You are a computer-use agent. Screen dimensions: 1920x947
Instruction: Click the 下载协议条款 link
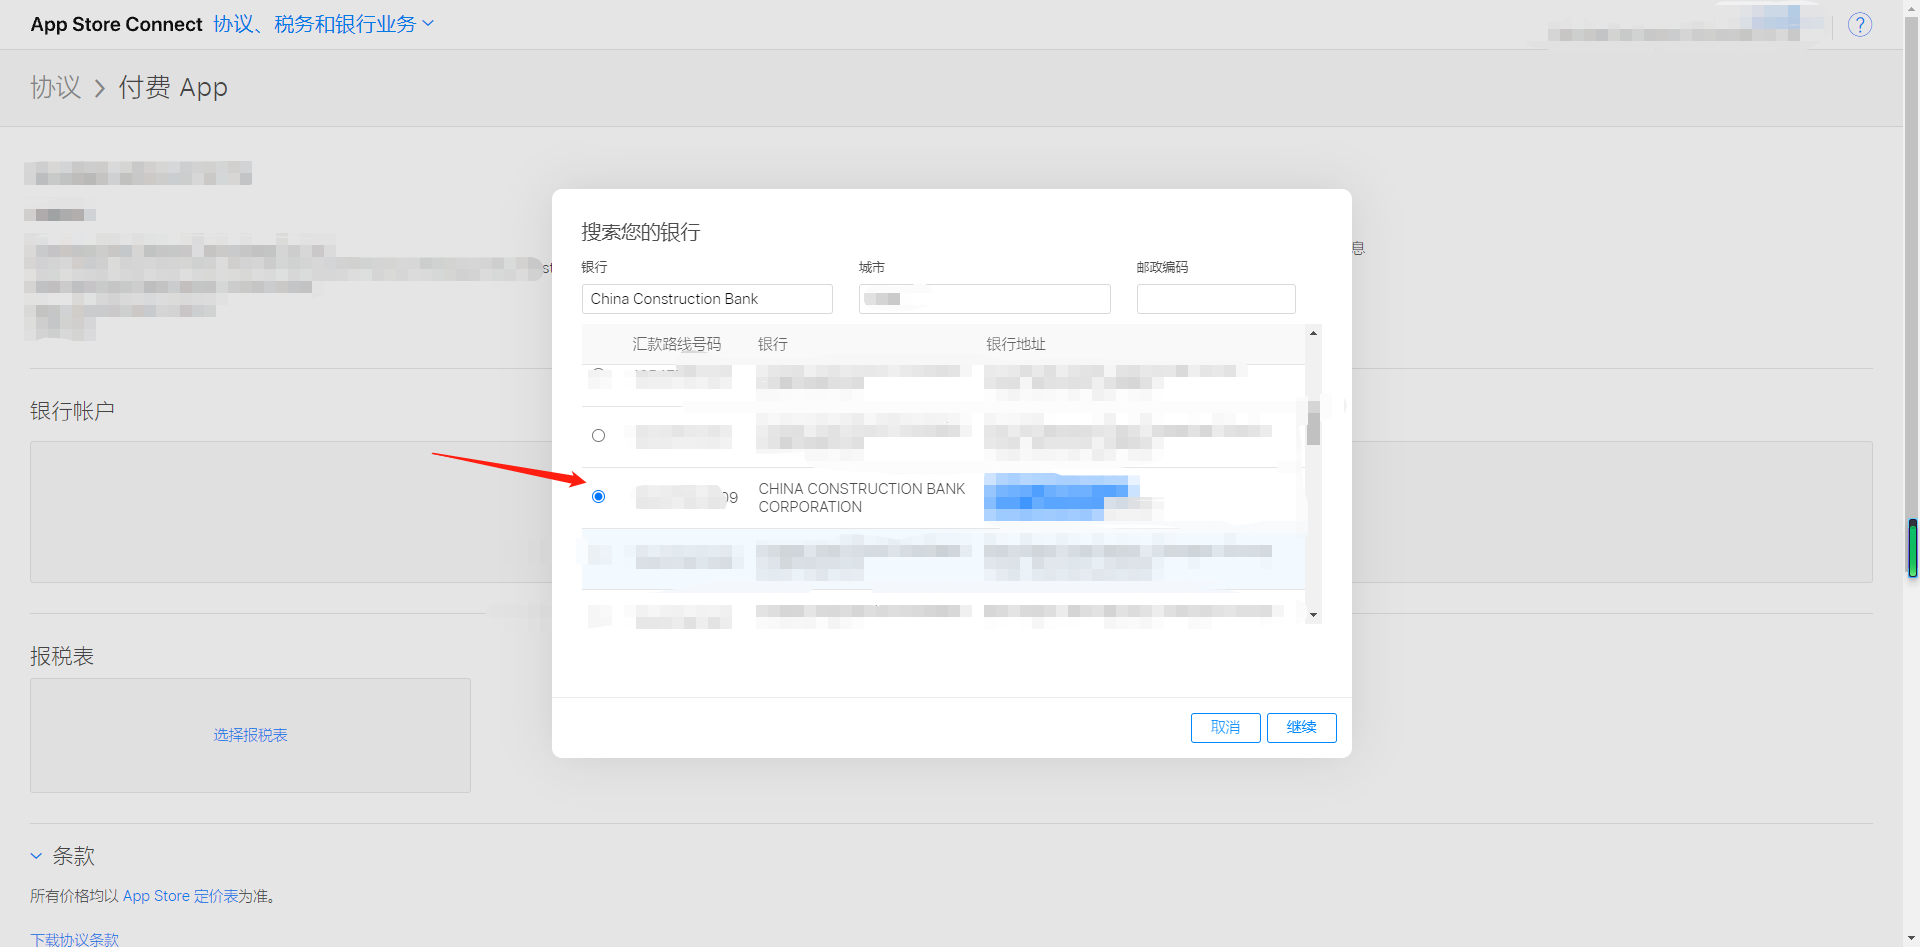click(74, 939)
